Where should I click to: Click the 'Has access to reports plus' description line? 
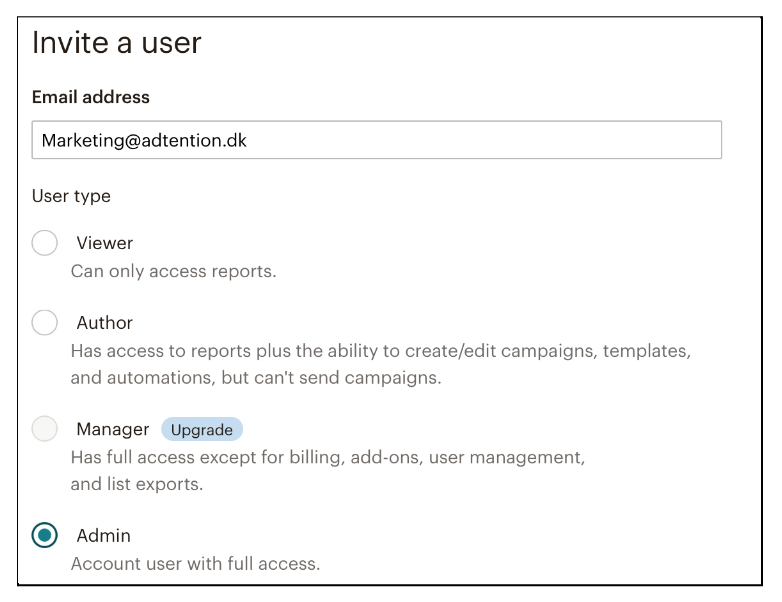[x=380, y=351]
